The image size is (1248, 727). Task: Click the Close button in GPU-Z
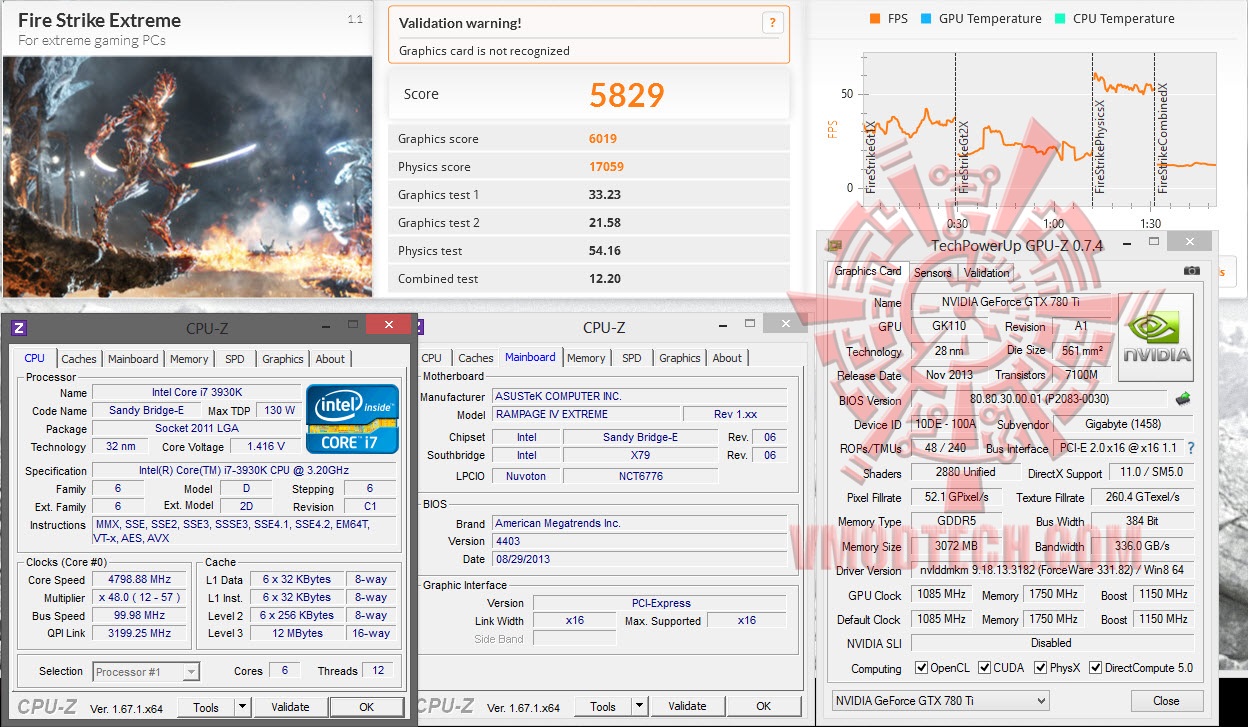(1166, 701)
